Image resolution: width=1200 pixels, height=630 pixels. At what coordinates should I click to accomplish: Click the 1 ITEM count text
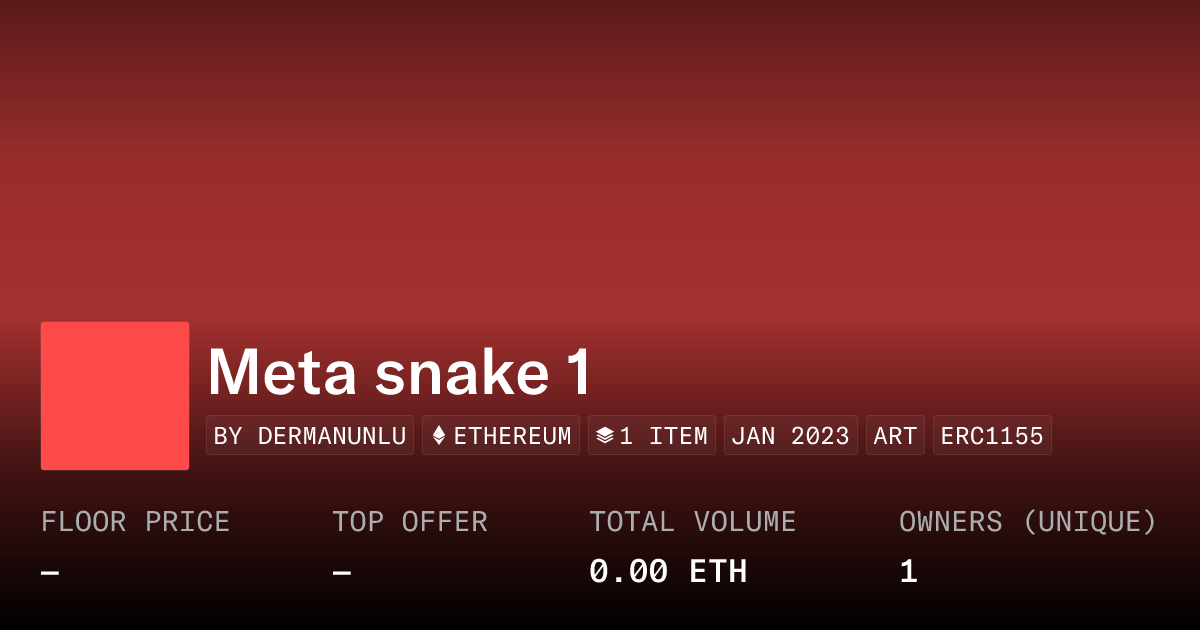click(x=663, y=436)
